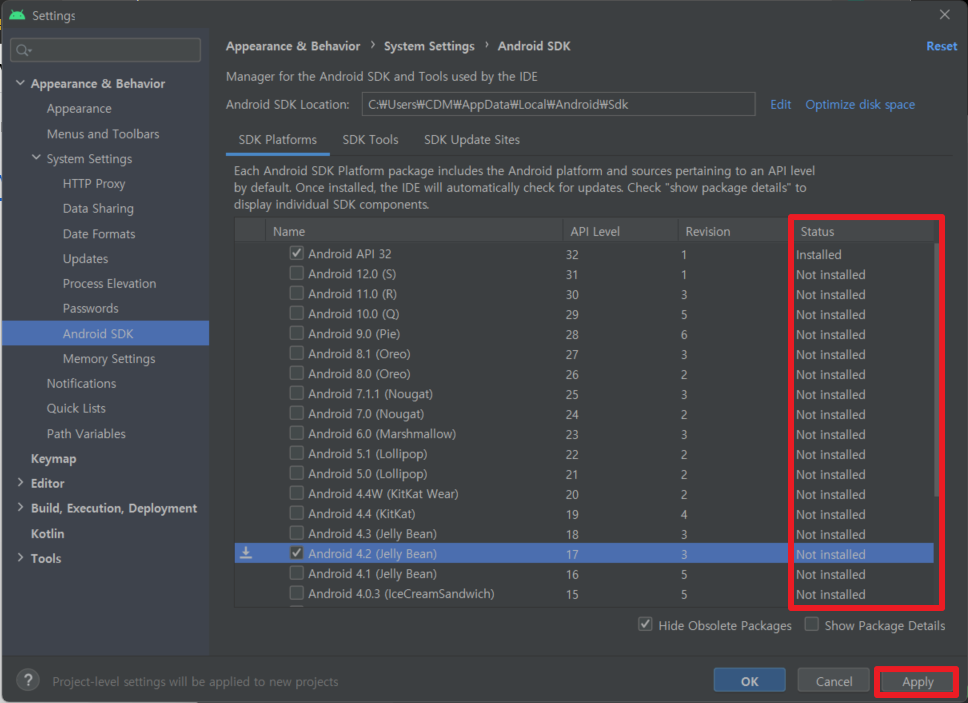Click the Reset link
This screenshot has height=703, width=968.
(941, 46)
